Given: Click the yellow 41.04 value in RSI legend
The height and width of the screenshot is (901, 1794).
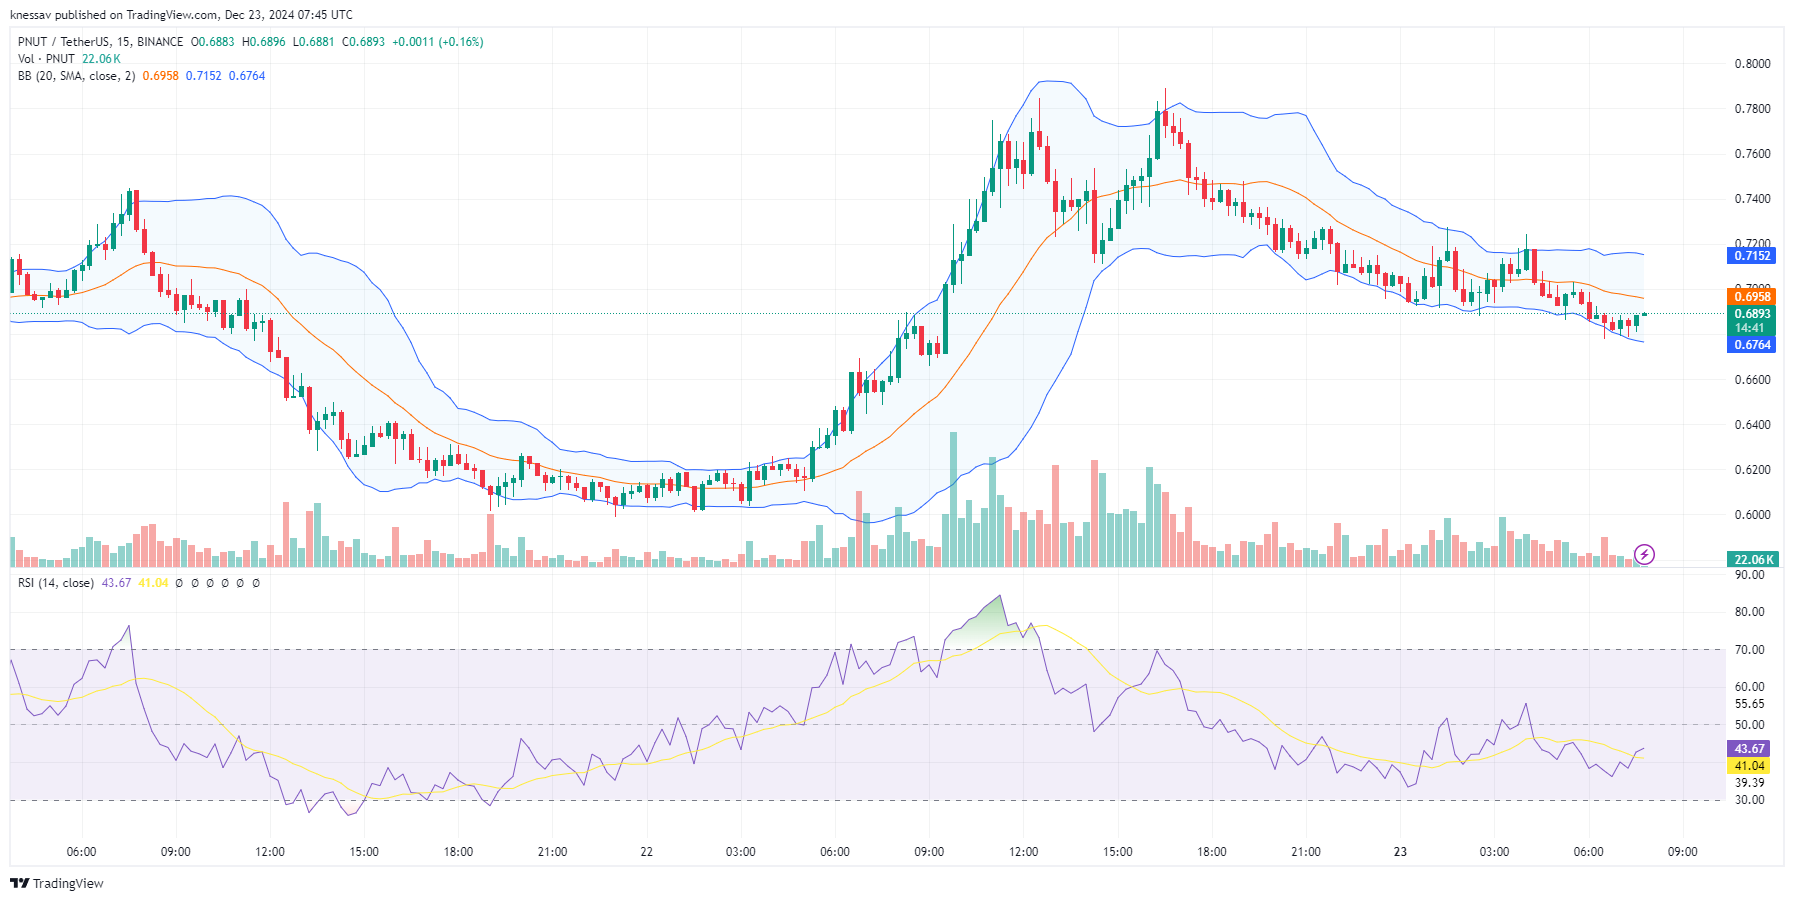Looking at the screenshot, I should tap(153, 583).
